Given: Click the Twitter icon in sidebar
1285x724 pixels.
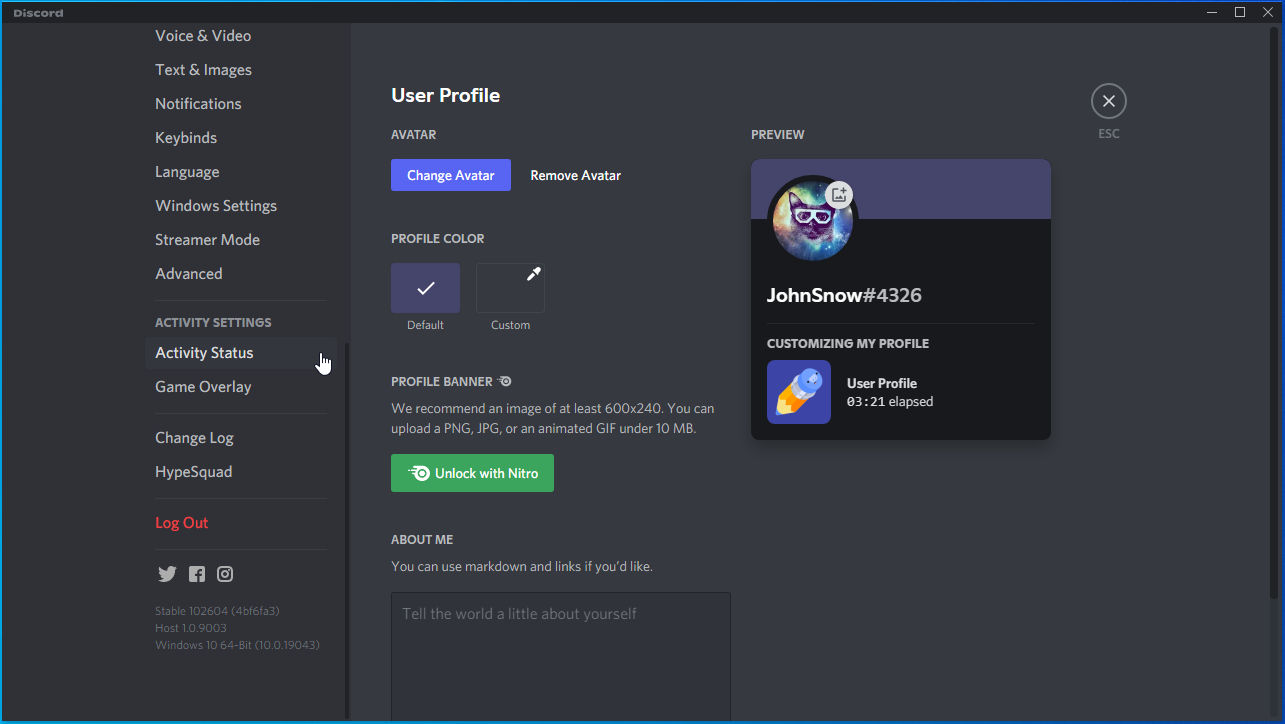Looking at the screenshot, I should pyautogui.click(x=167, y=574).
